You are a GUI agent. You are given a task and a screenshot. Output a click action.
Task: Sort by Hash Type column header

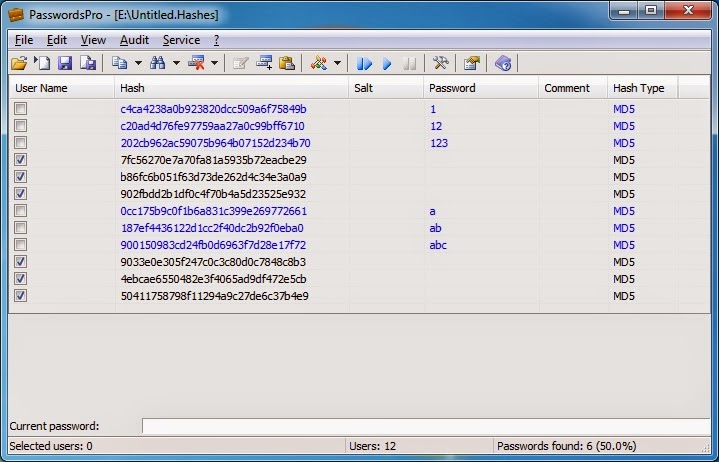click(643, 88)
